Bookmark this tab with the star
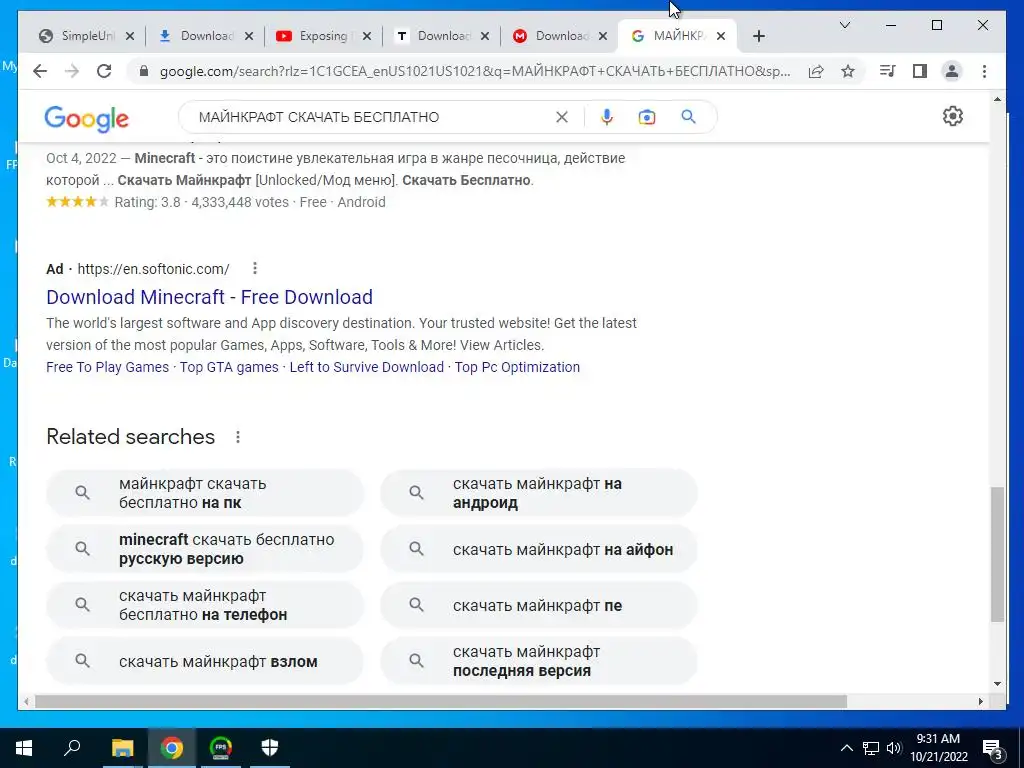 848,71
